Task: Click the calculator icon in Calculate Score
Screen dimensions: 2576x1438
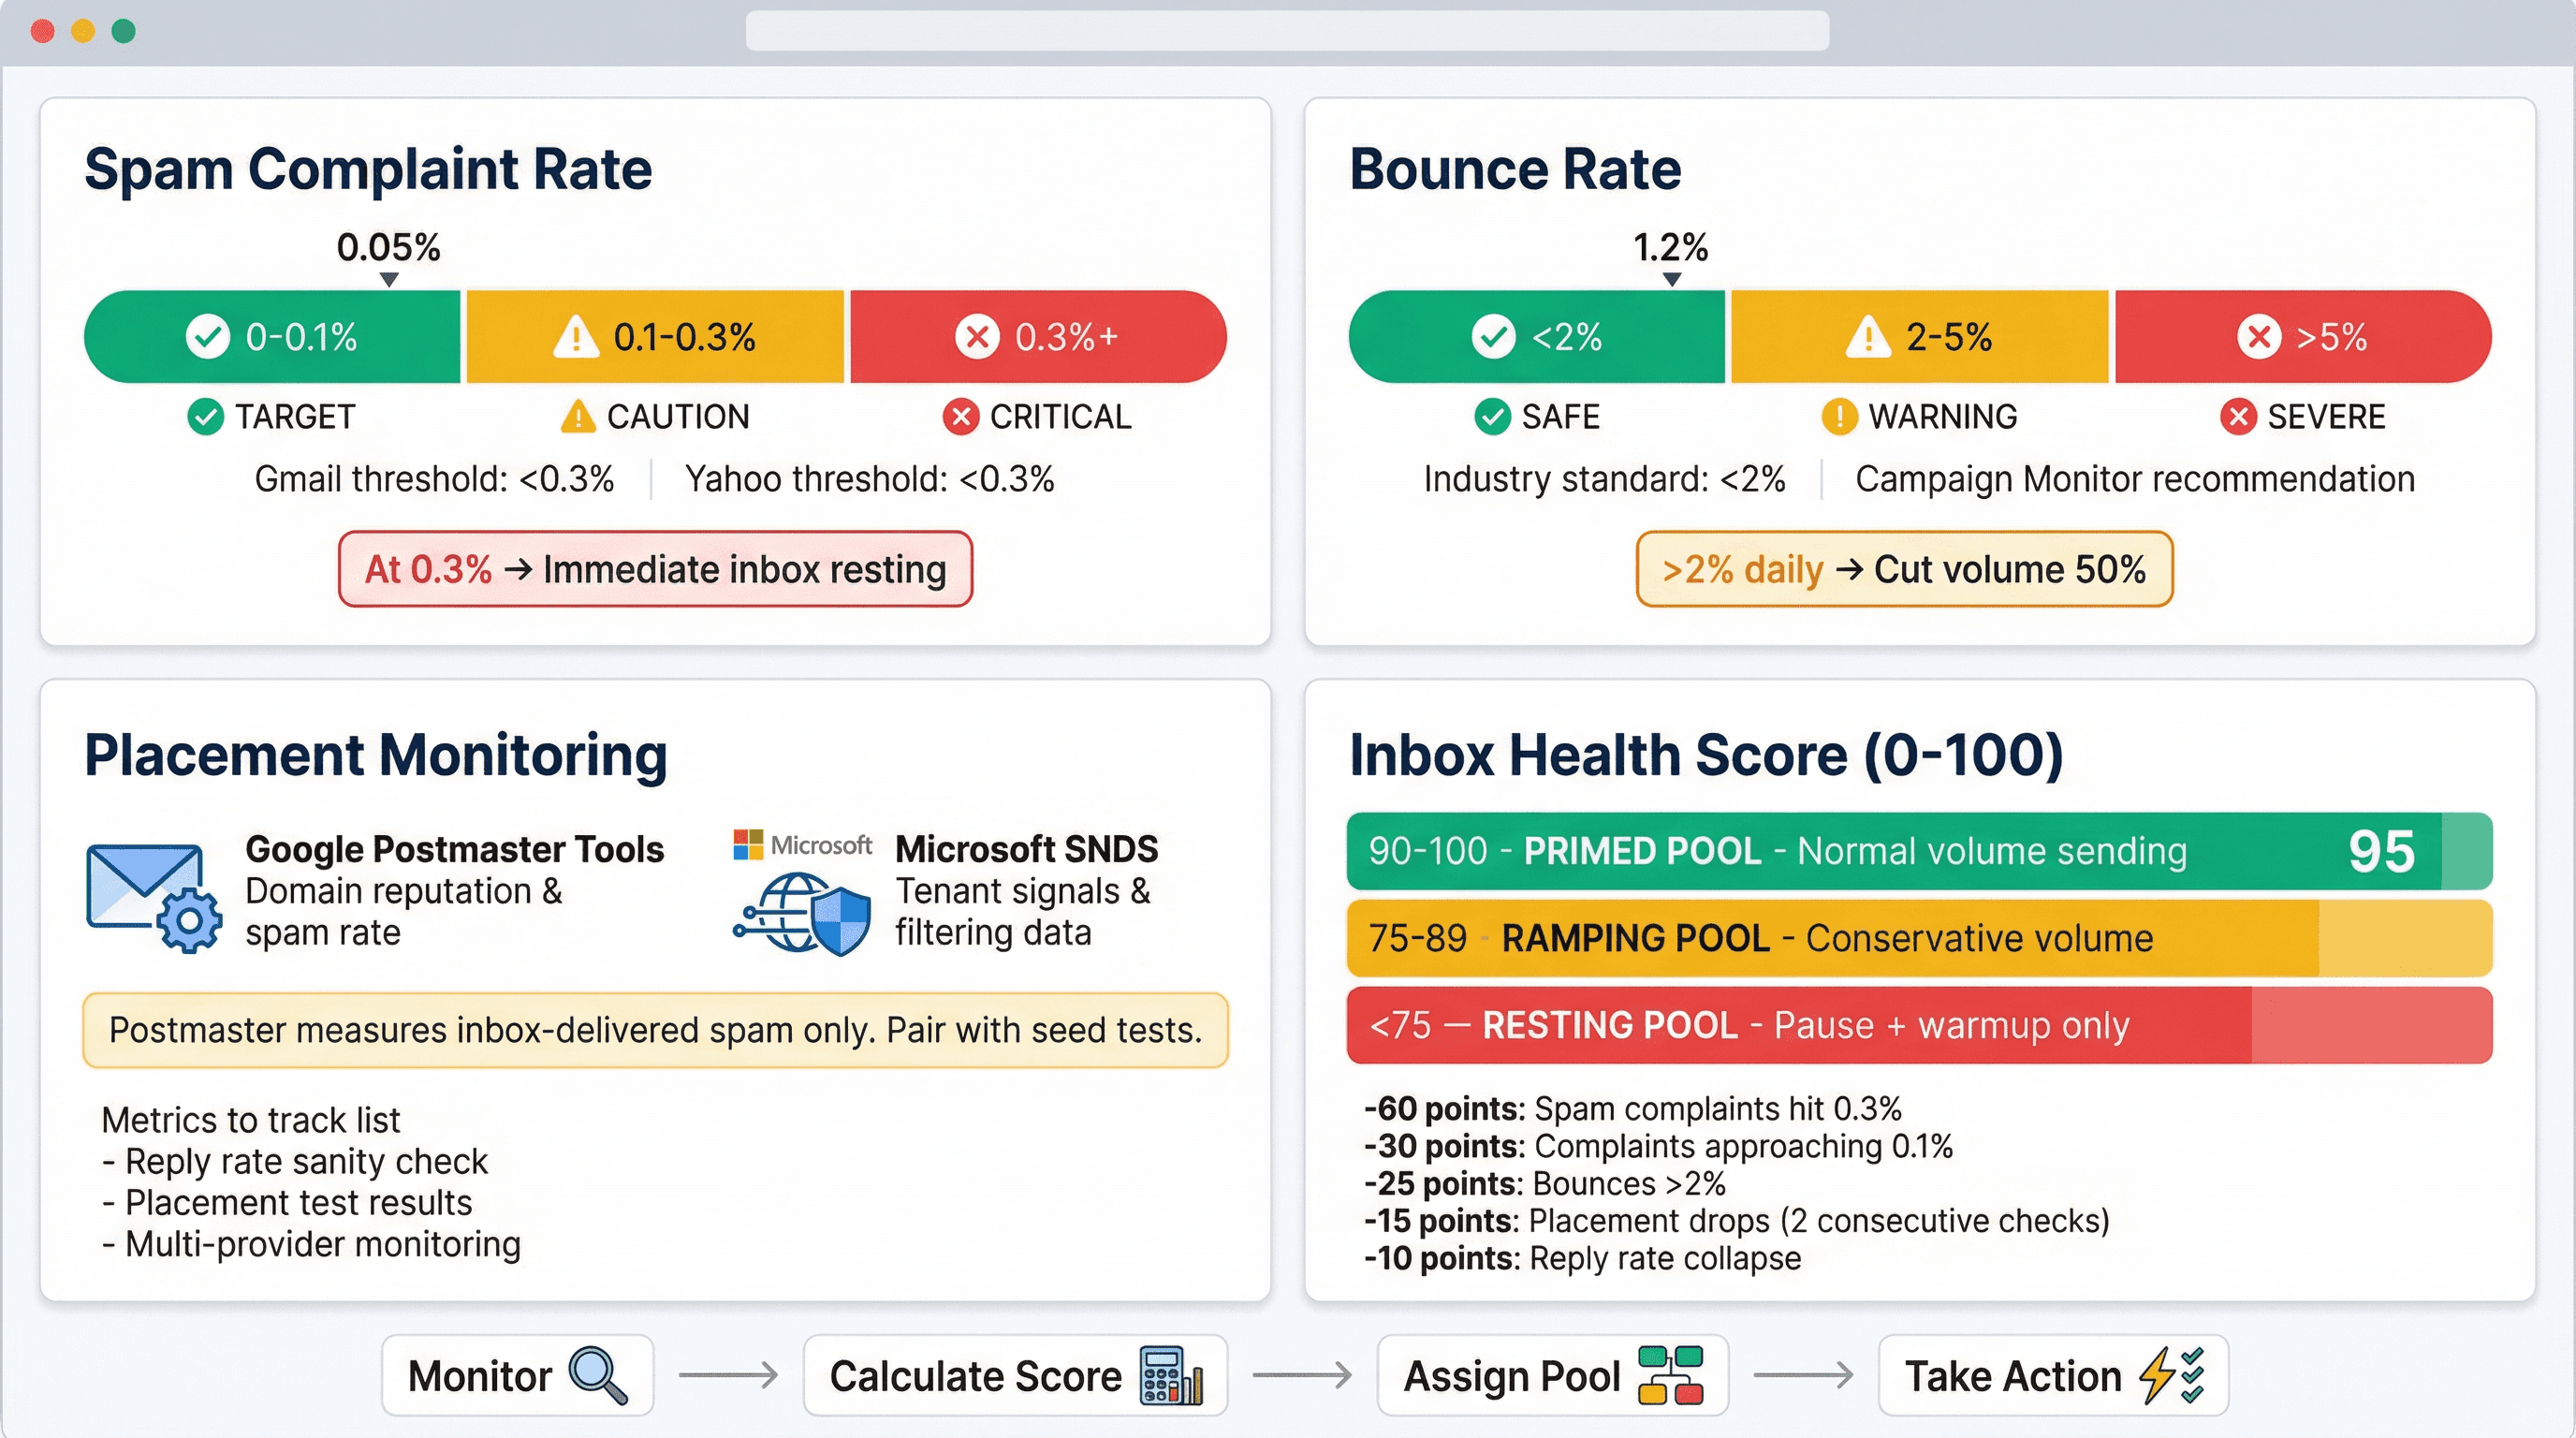Action: [1166, 1375]
